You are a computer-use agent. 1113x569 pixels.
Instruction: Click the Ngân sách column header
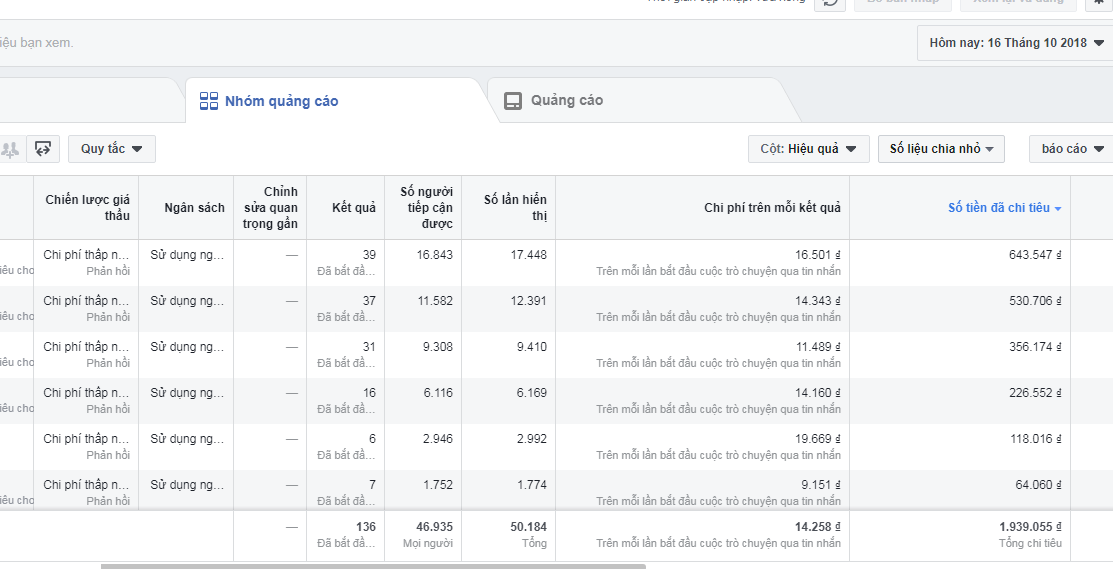(194, 208)
